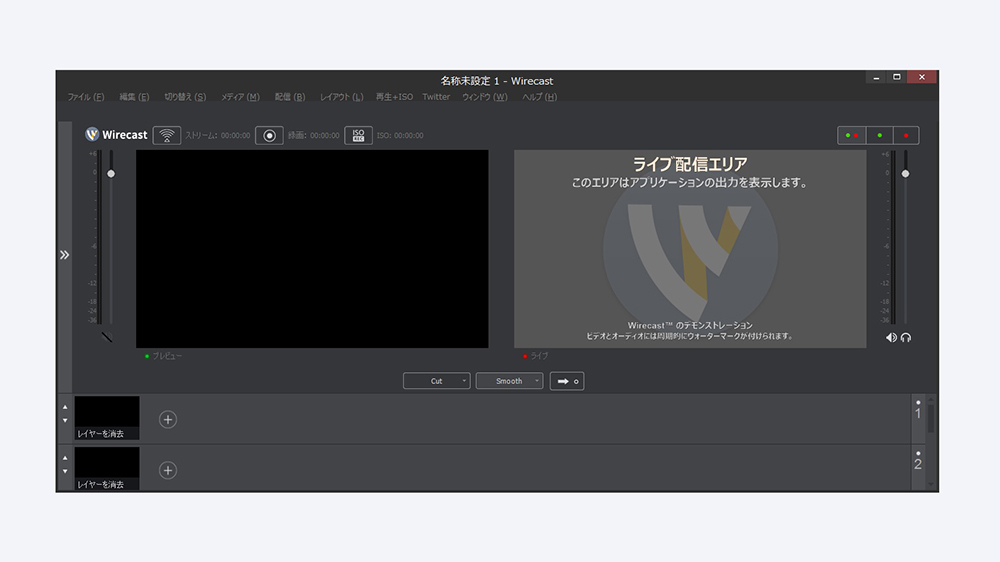Screen dimensions: 1000x562
Task: Select the green and red dots layout button
Action: [851, 135]
